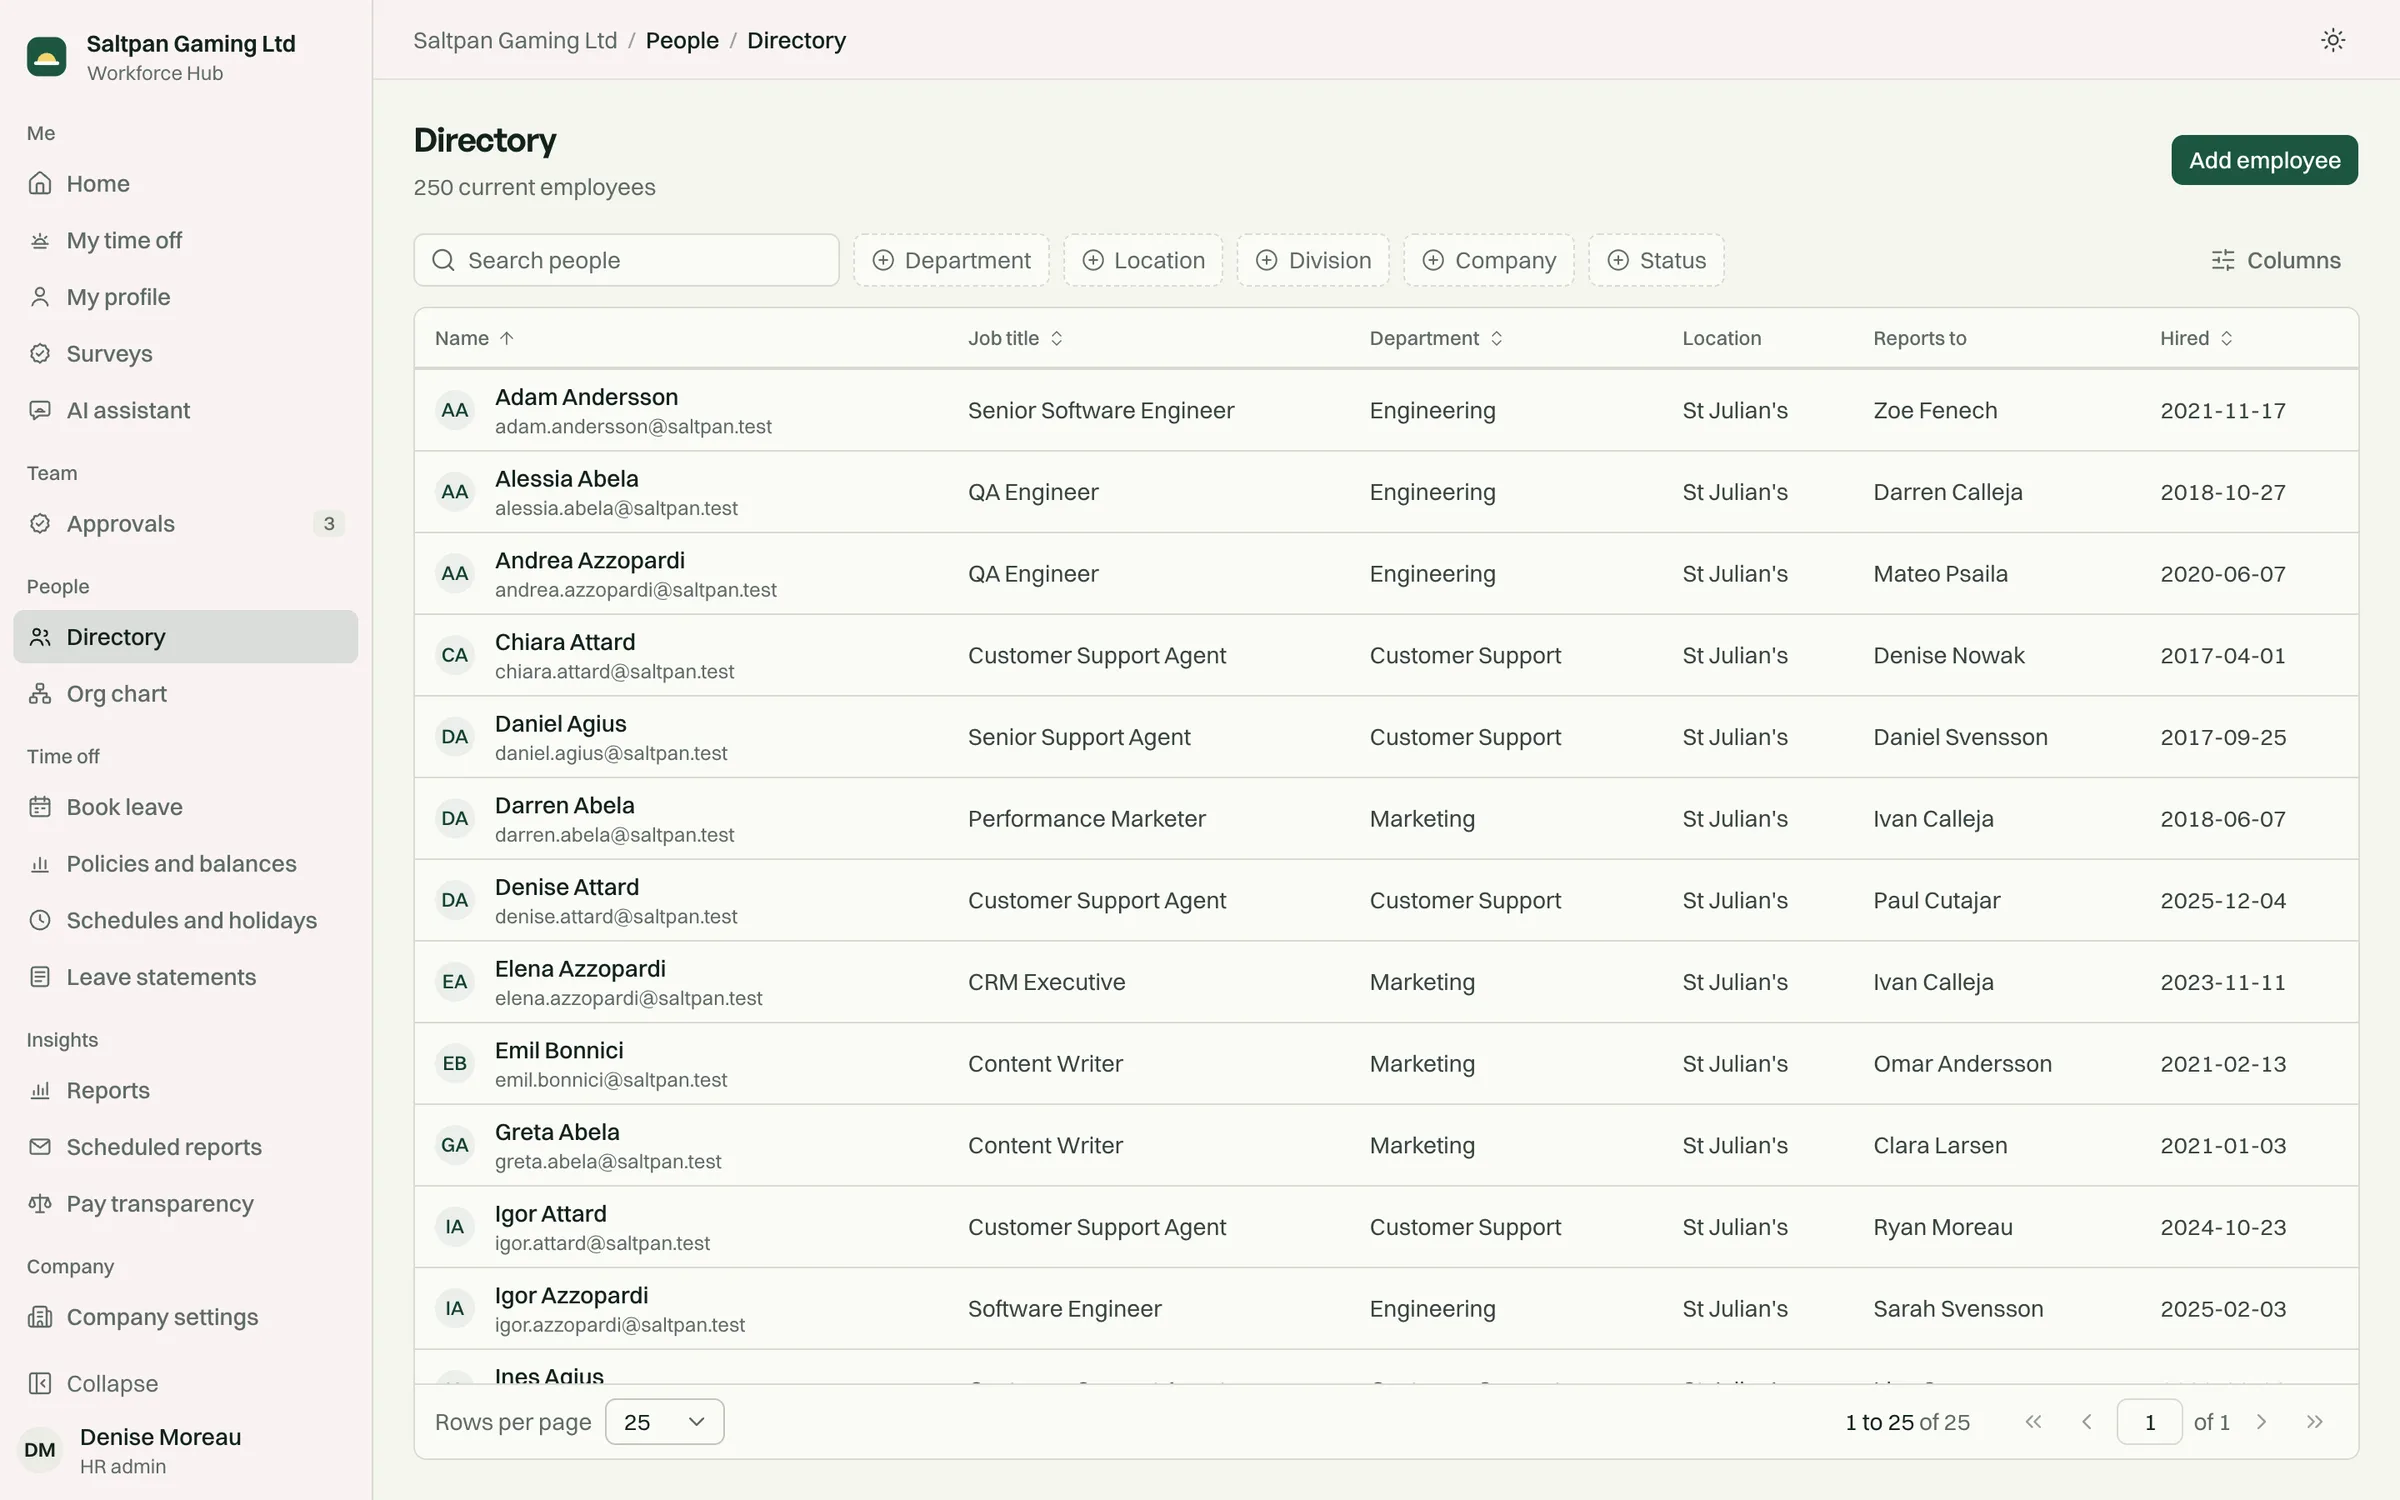The image size is (2400, 1500).
Task: Click Schedules and holidays clock icon
Action: point(40,921)
